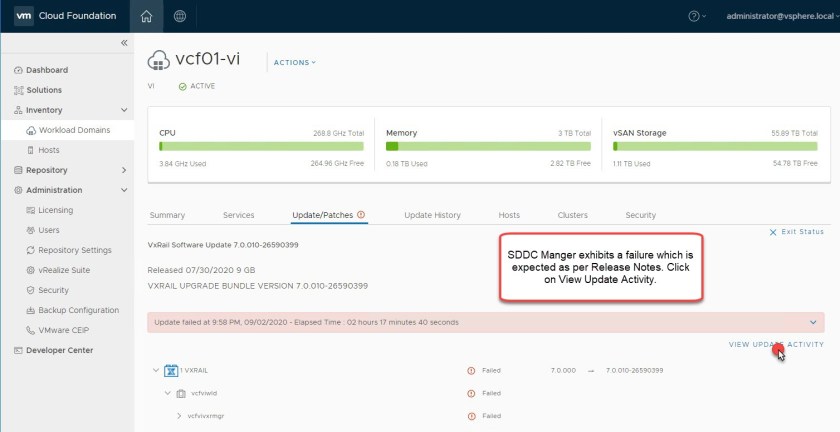Open vRealize Suite page

[x=64, y=270]
